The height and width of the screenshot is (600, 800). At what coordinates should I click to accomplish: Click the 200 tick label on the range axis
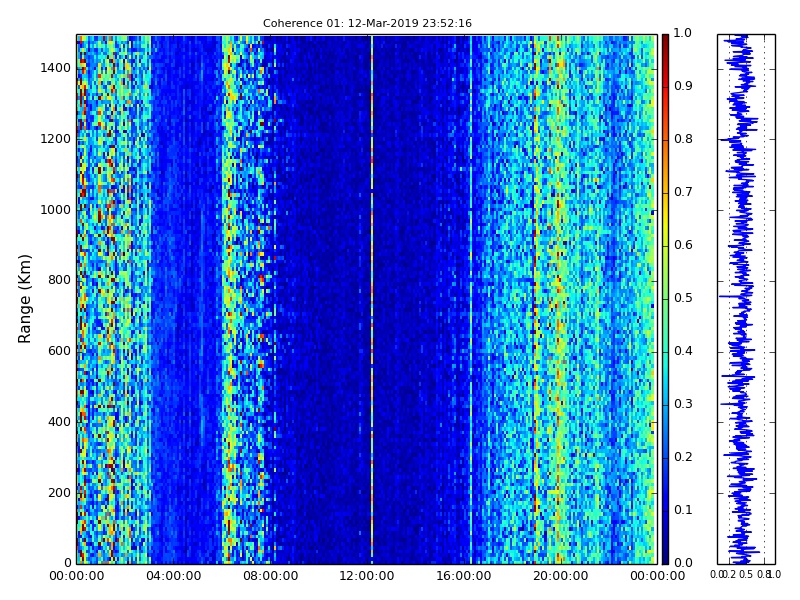pyautogui.click(x=59, y=493)
